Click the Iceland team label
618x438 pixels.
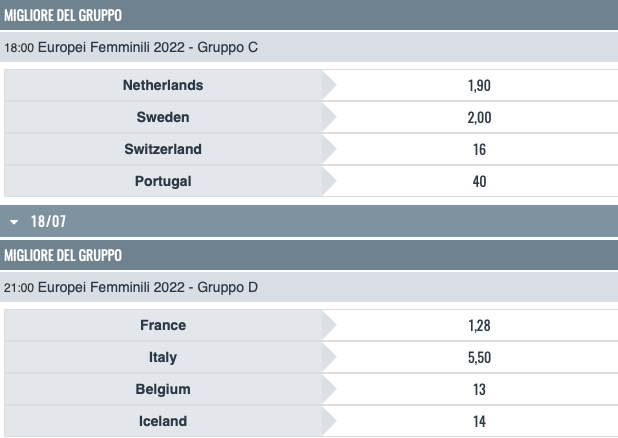tap(163, 422)
